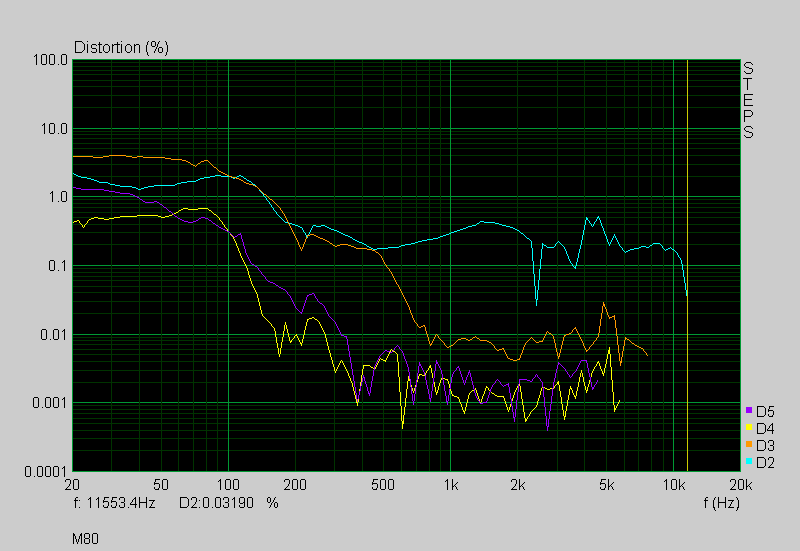The height and width of the screenshot is (551, 800).
Task: Select the D5 legend label
Action: point(765,412)
